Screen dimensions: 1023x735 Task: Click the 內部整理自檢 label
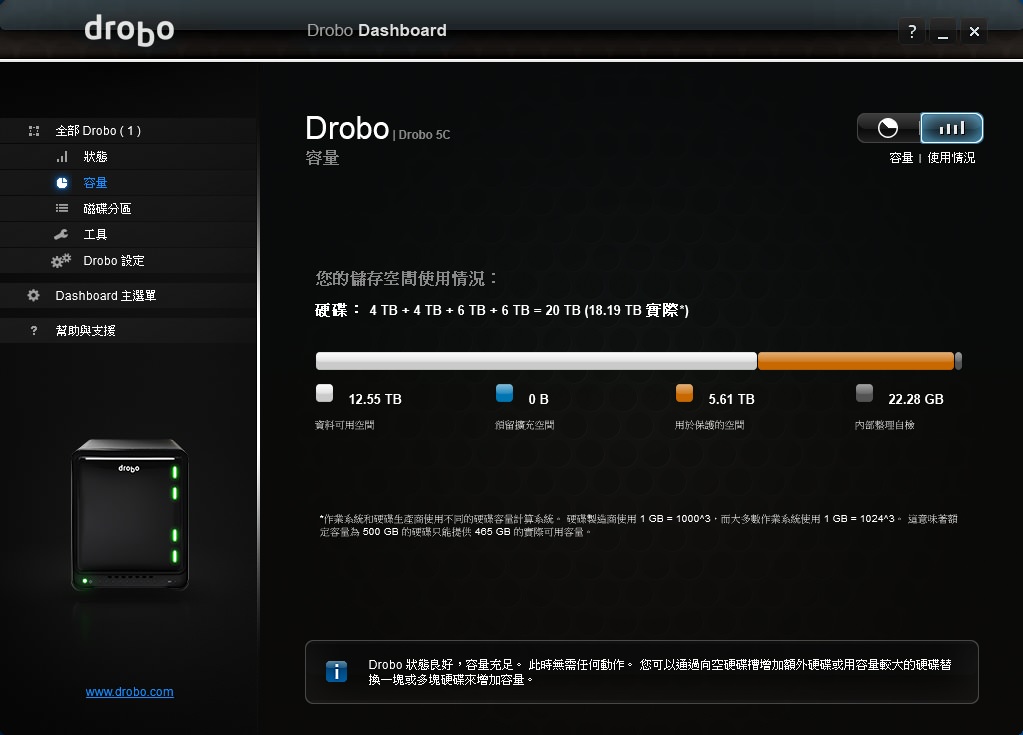(x=885, y=425)
